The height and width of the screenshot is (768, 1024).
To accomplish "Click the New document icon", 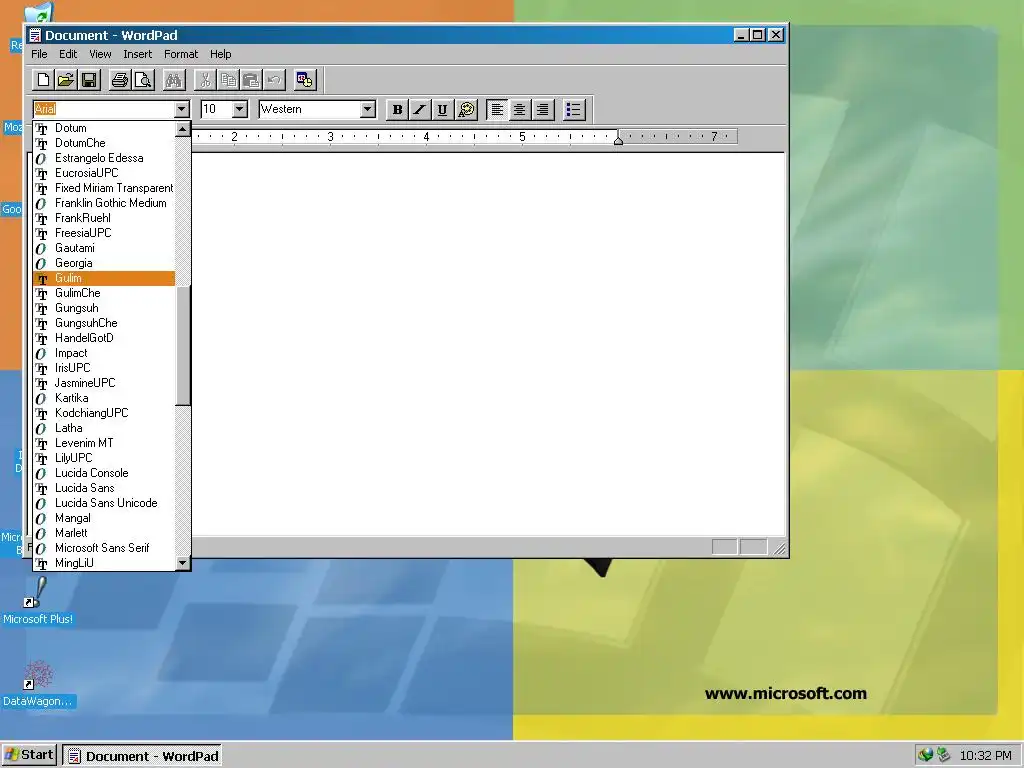I will pos(43,80).
